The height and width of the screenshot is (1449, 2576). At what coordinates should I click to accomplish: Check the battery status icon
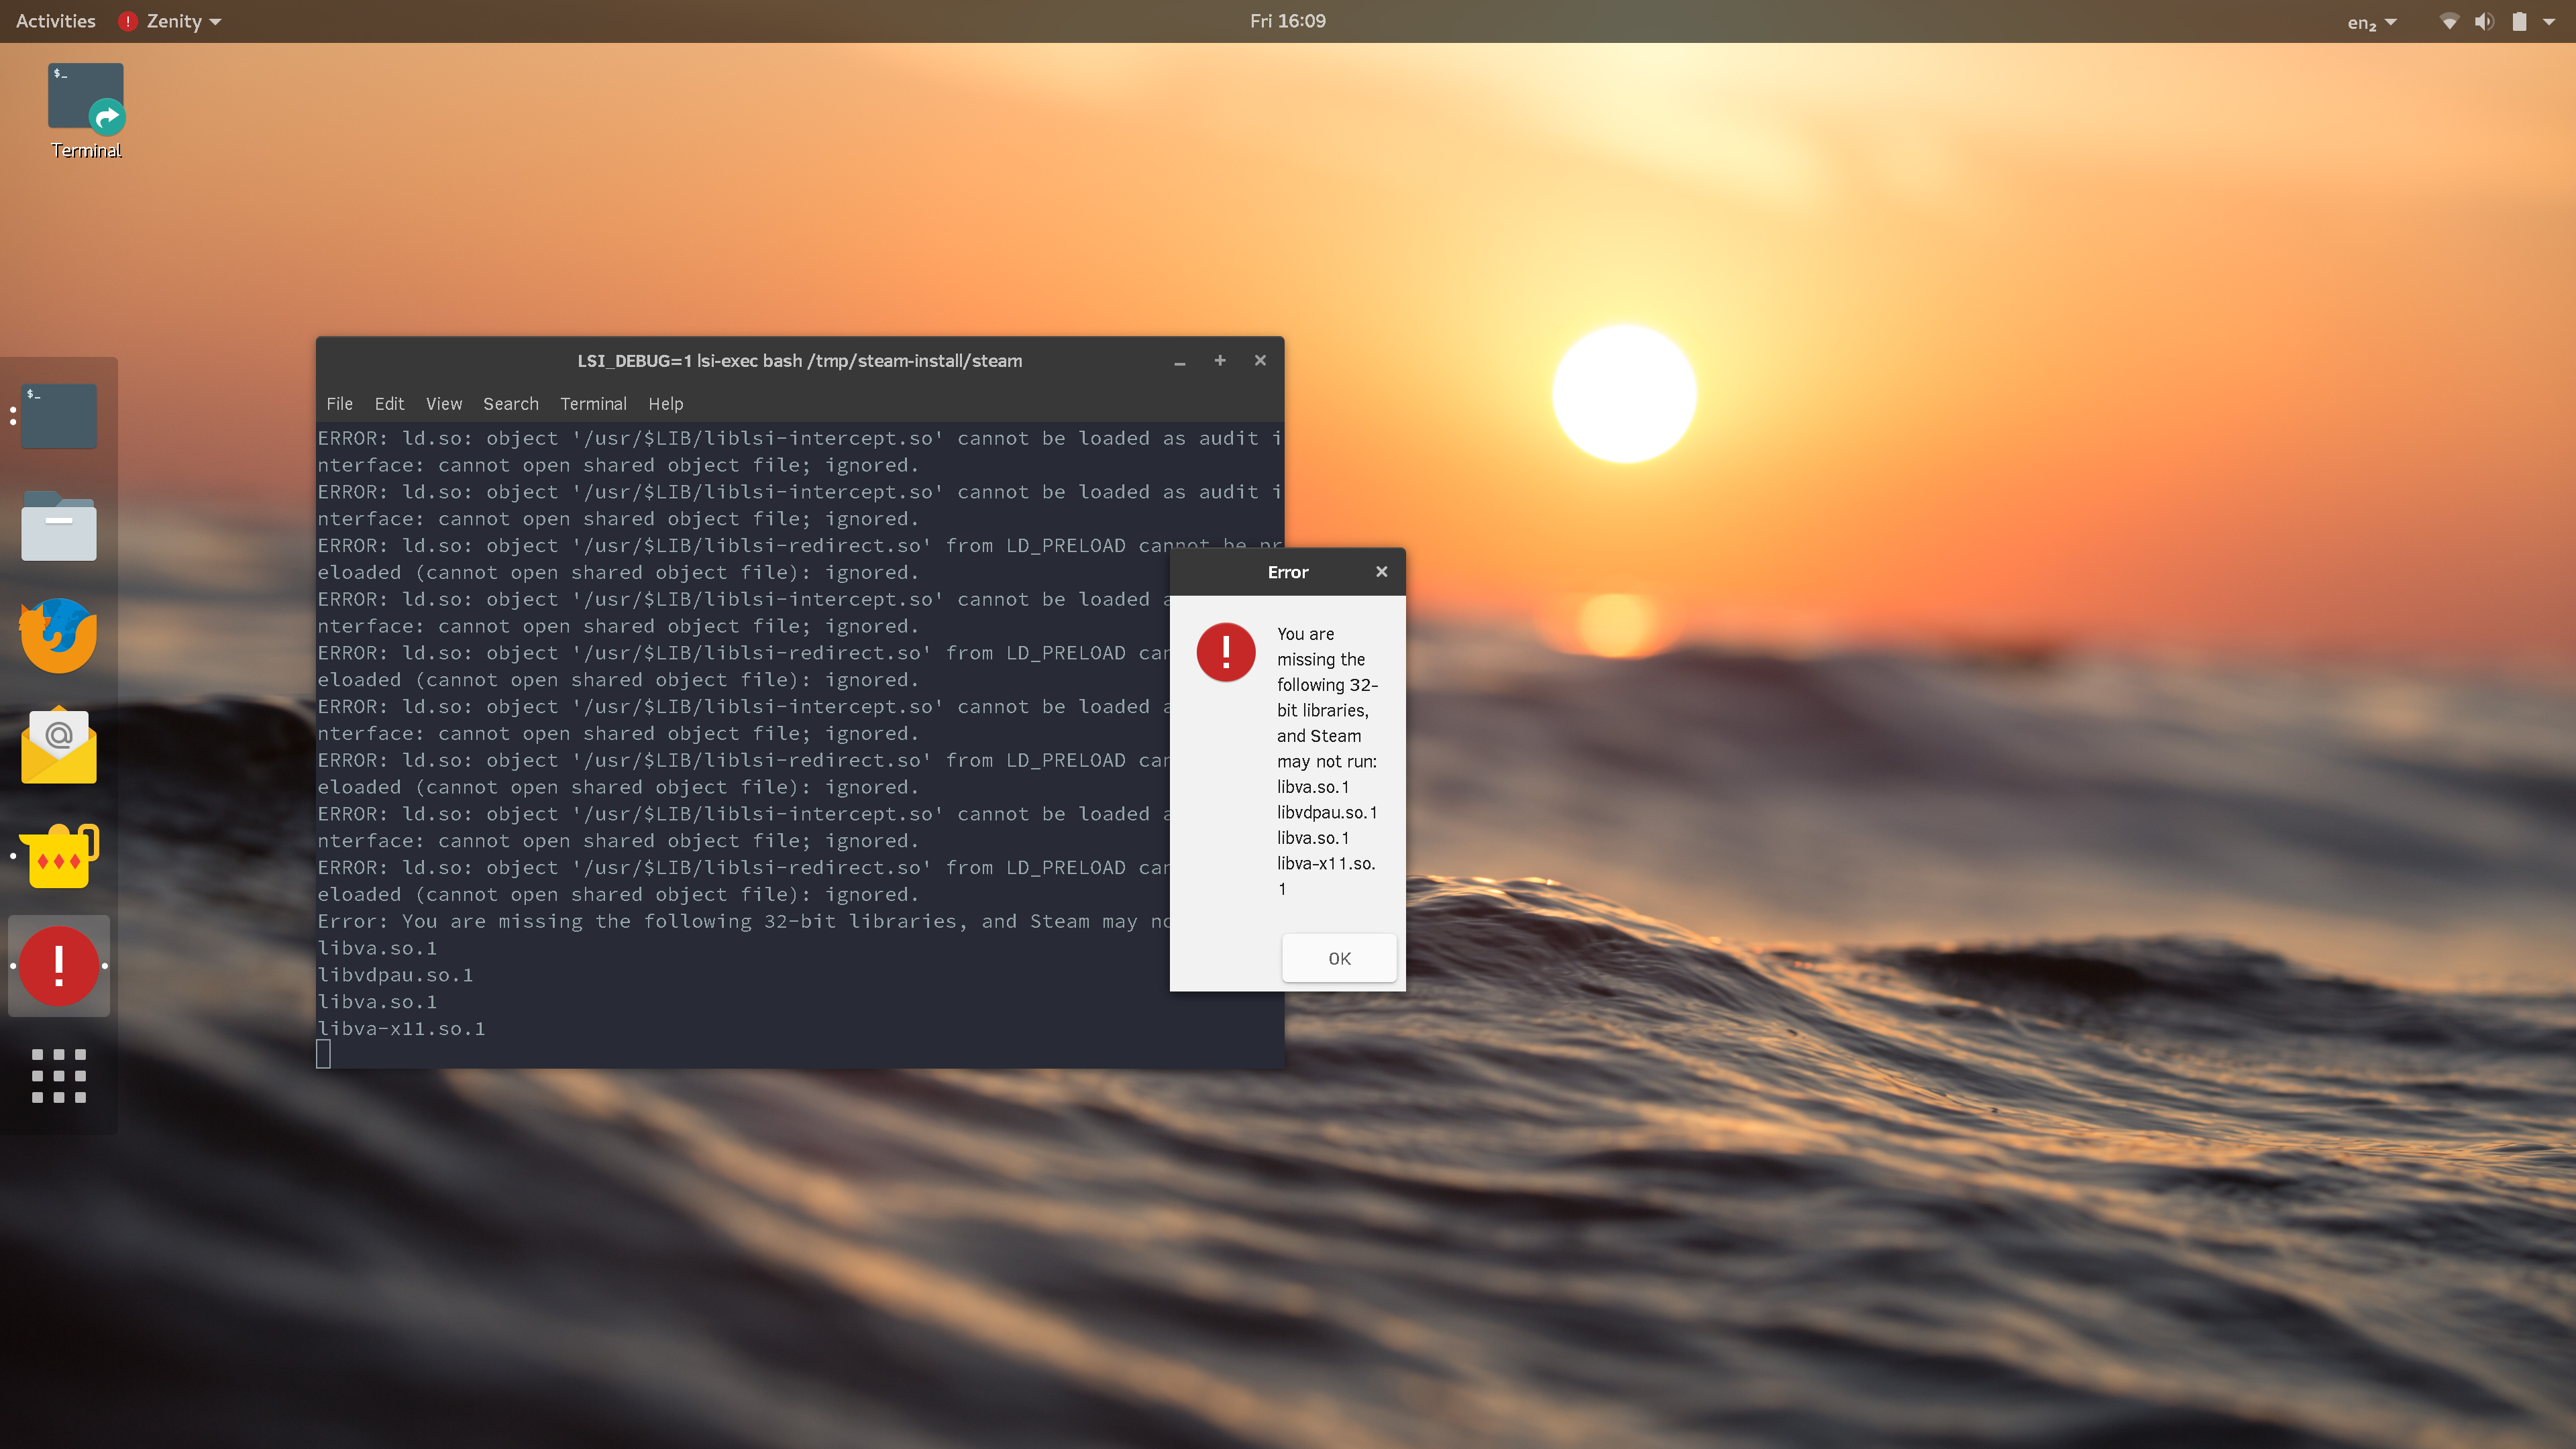coord(2519,21)
